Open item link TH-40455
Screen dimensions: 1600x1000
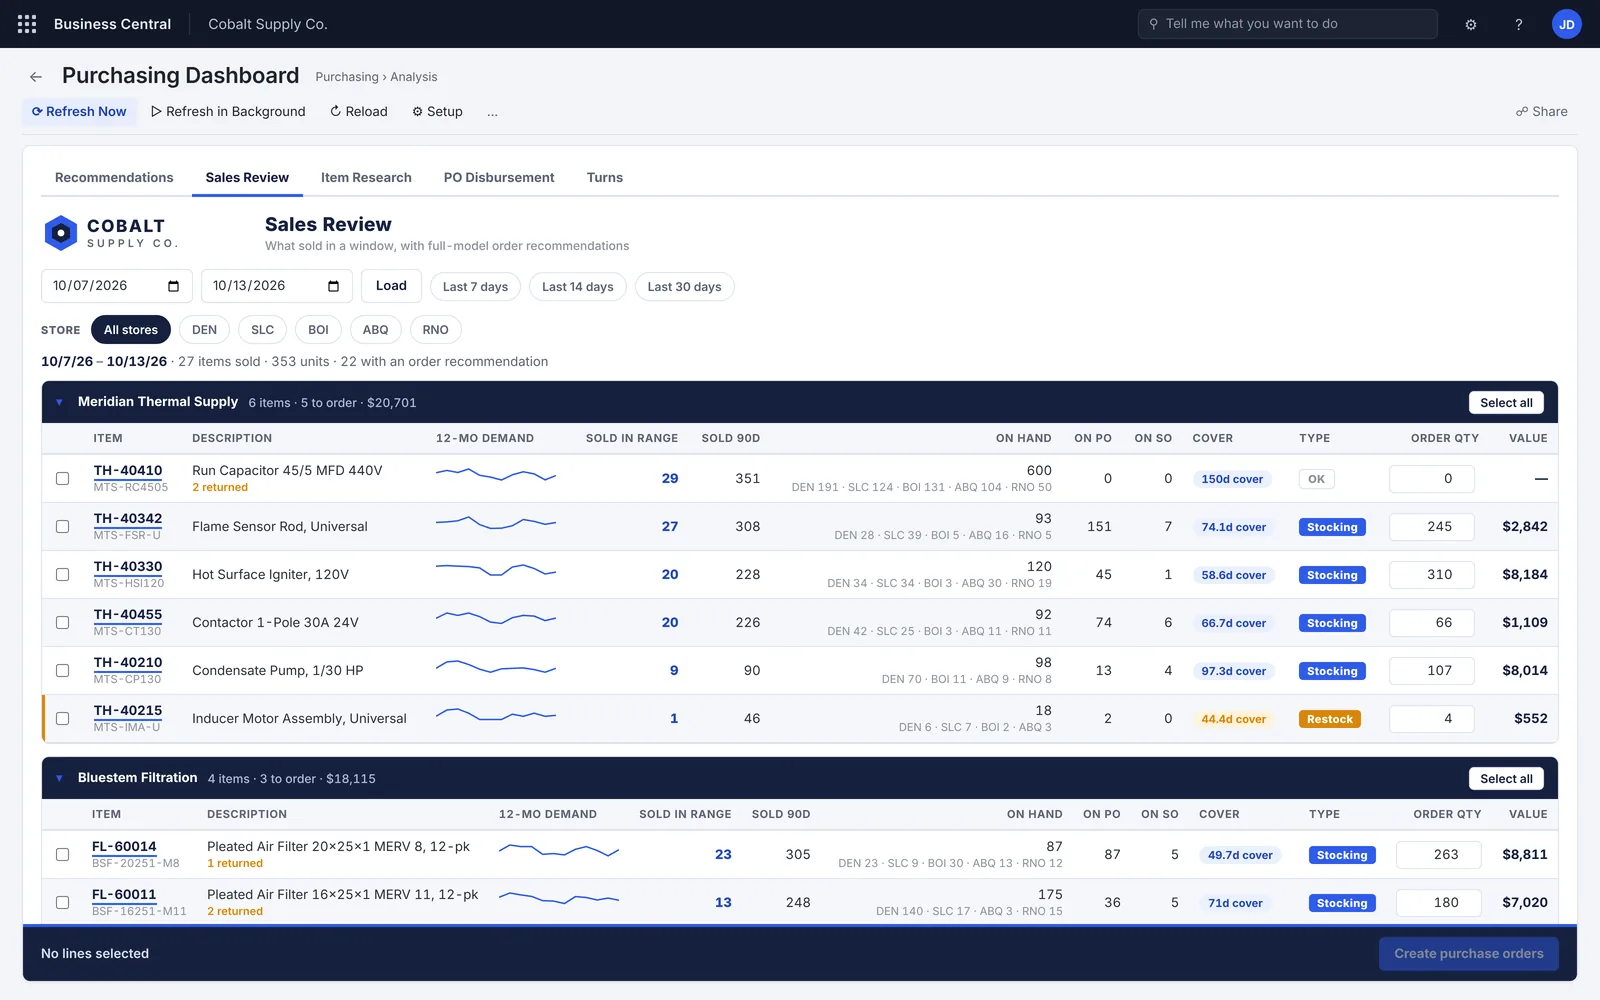[128, 615]
